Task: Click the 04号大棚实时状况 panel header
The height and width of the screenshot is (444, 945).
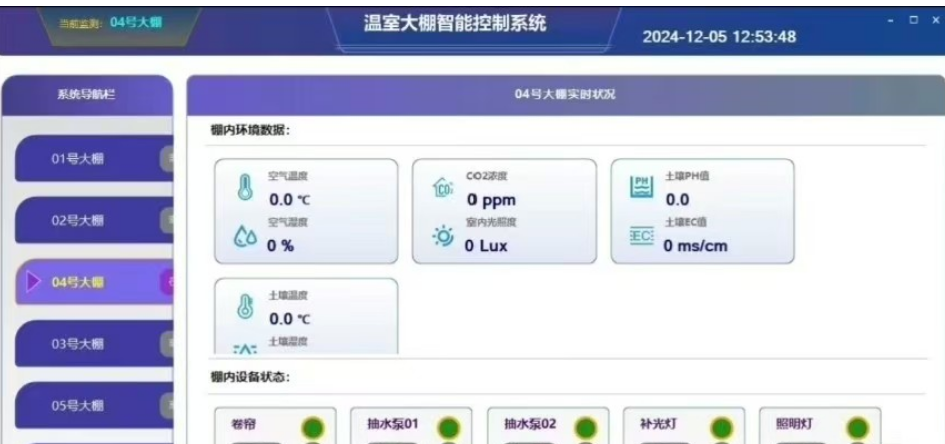Action: point(565,95)
